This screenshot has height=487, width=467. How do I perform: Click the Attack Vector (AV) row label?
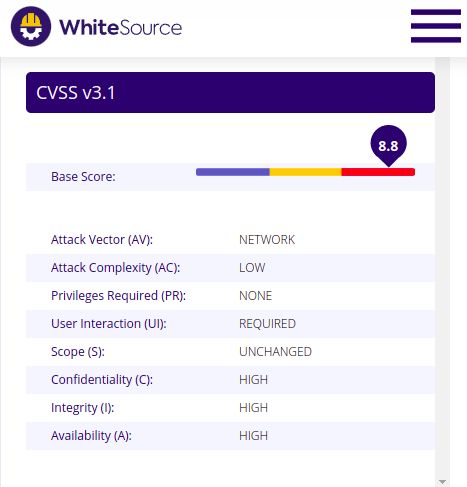point(102,240)
